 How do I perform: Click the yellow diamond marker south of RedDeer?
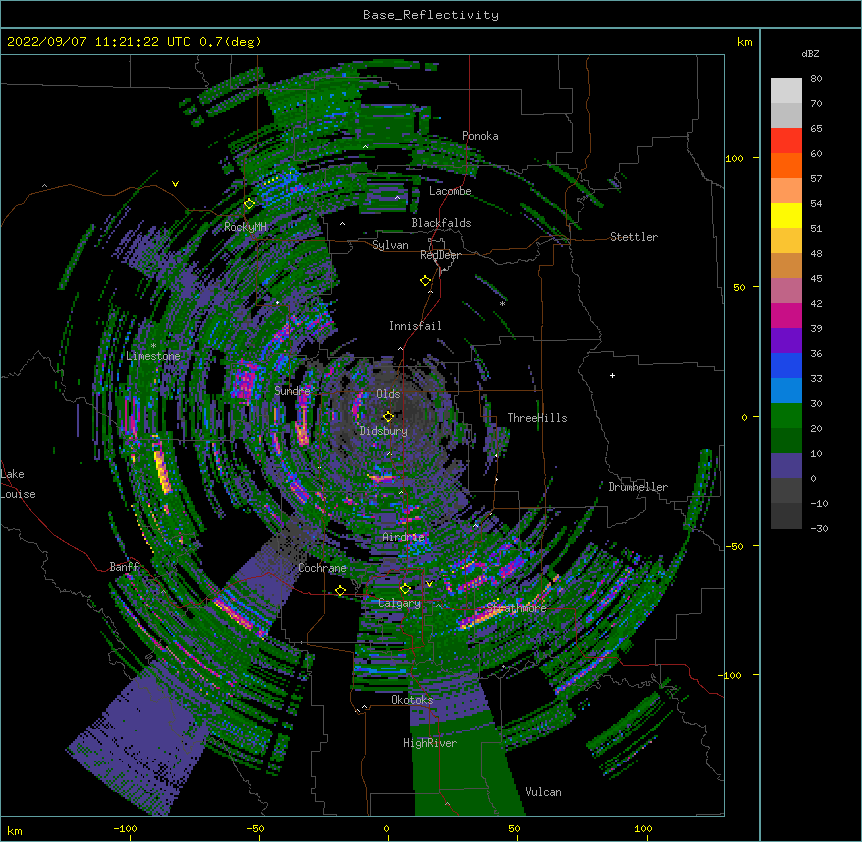point(426,281)
